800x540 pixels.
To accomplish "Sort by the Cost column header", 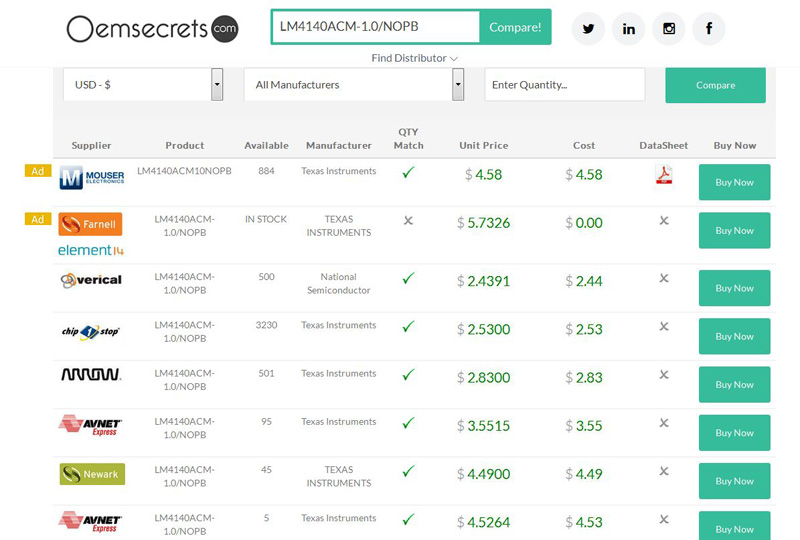I will click(584, 145).
